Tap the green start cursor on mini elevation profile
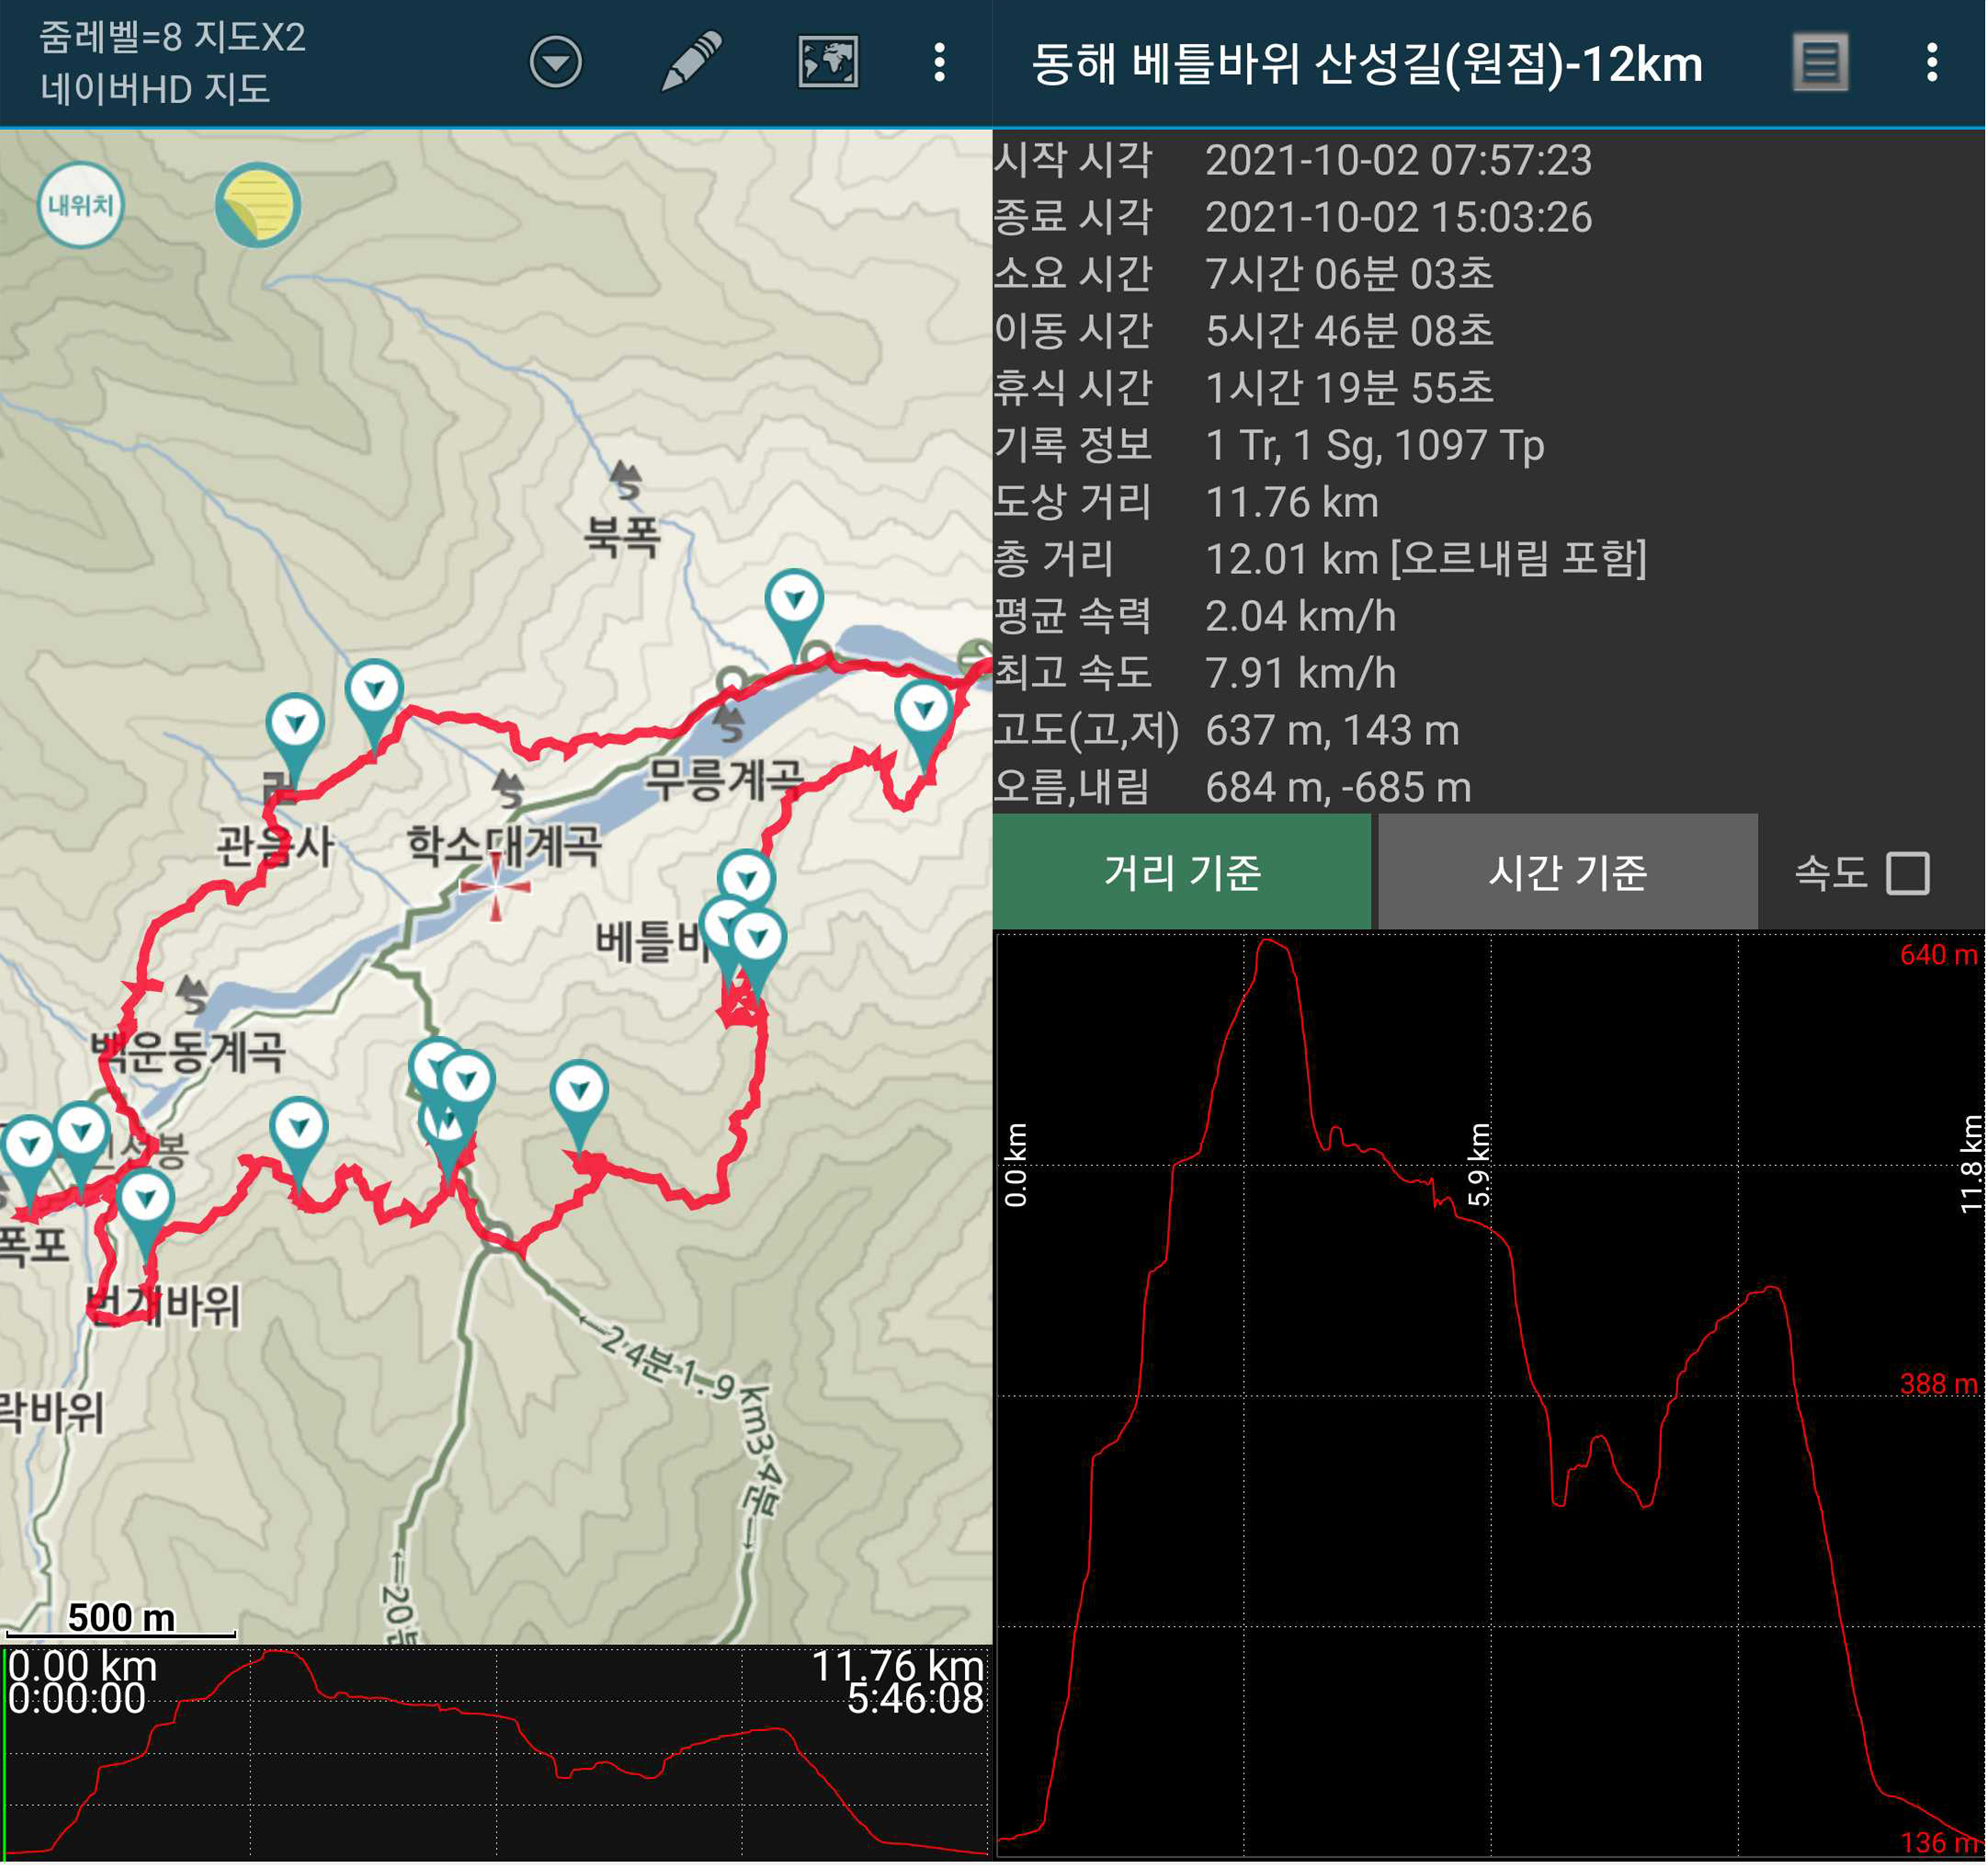This screenshot has width=1988, height=1865. pos(5,1755)
